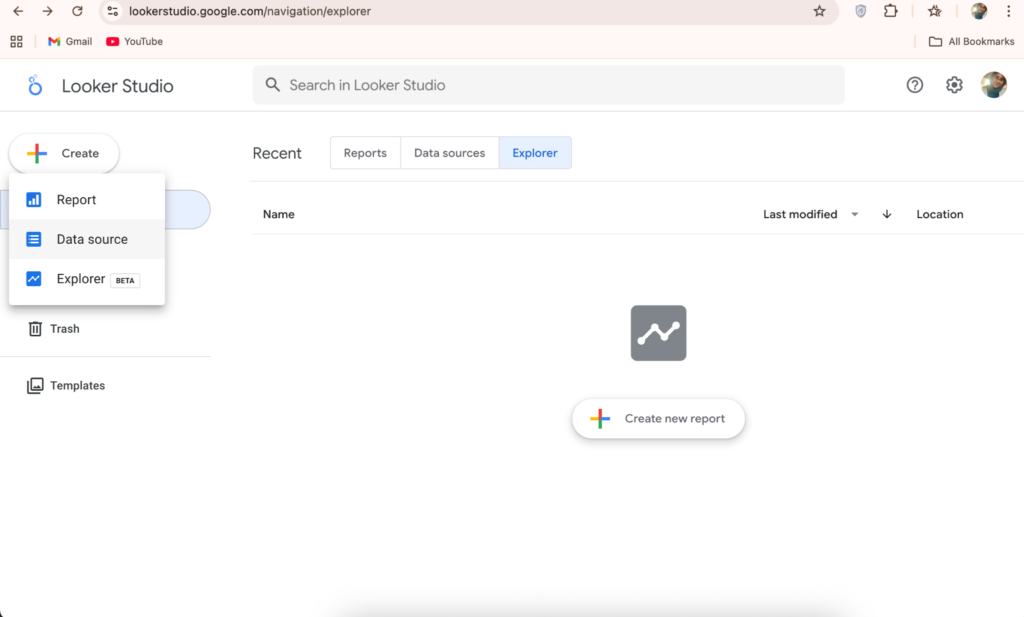Screen dimensions: 1024x617
Task: Switch to the Data sources tab
Action: pyautogui.click(x=449, y=153)
